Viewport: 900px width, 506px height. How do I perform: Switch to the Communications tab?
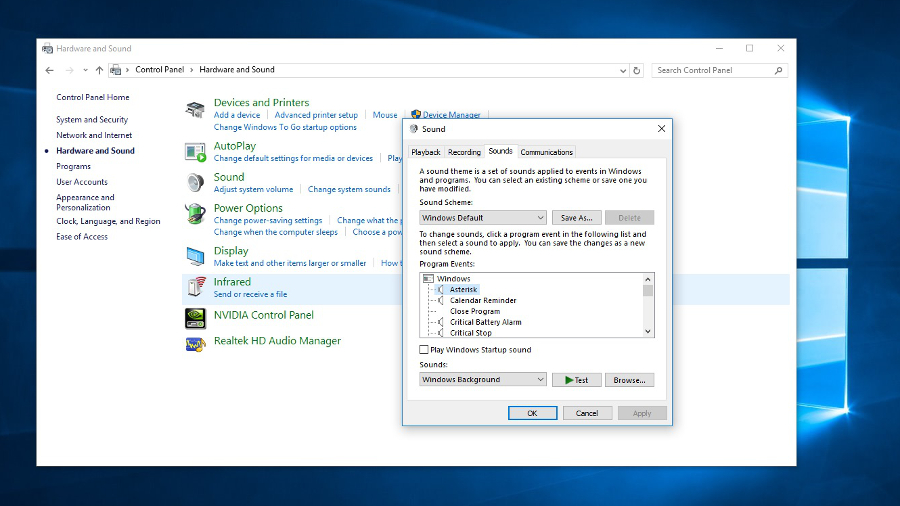[x=546, y=152]
